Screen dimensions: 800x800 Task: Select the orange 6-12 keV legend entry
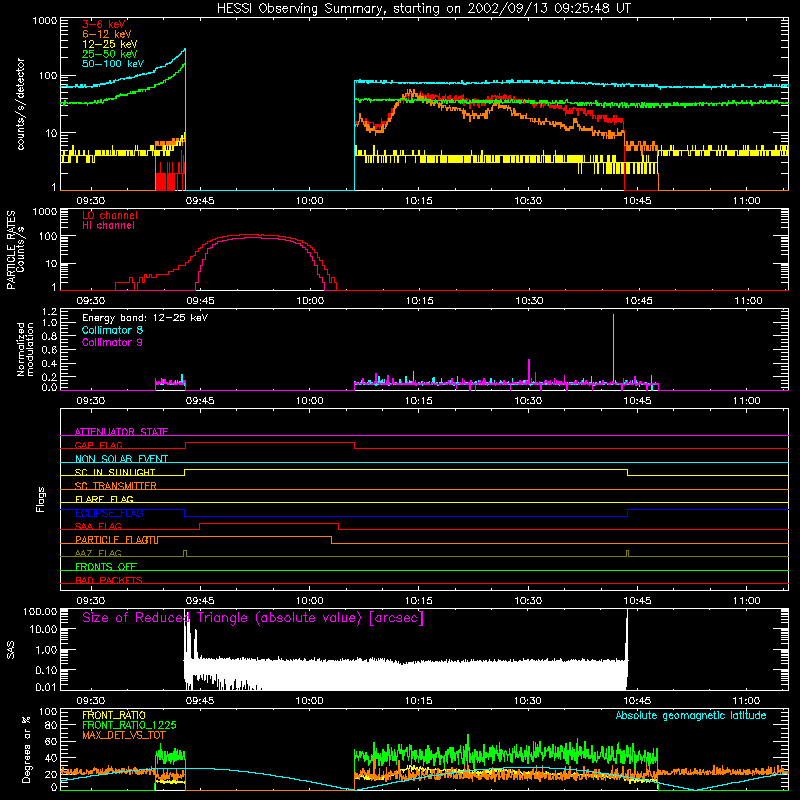(x=107, y=34)
